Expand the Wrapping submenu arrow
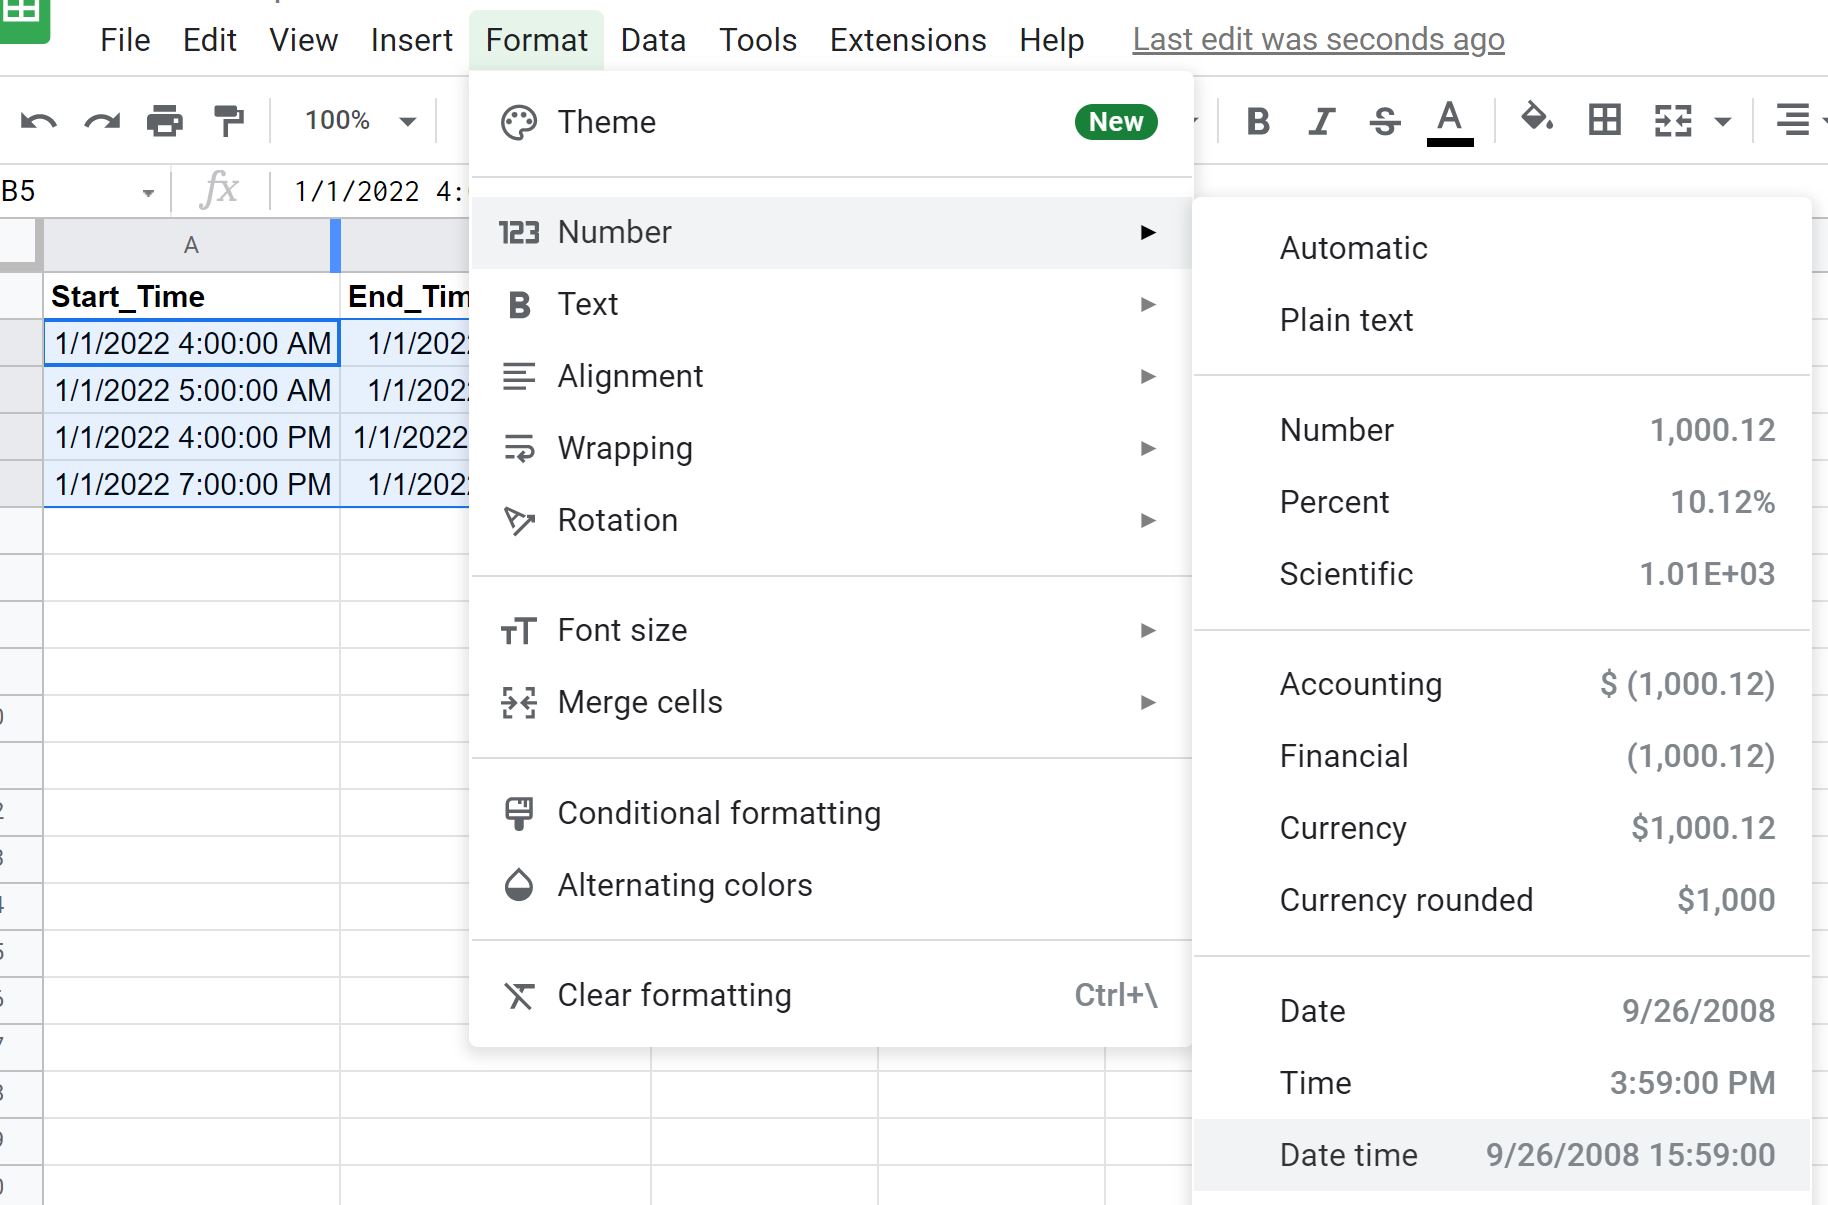Screen dimensions: 1828x1205 click(1148, 448)
